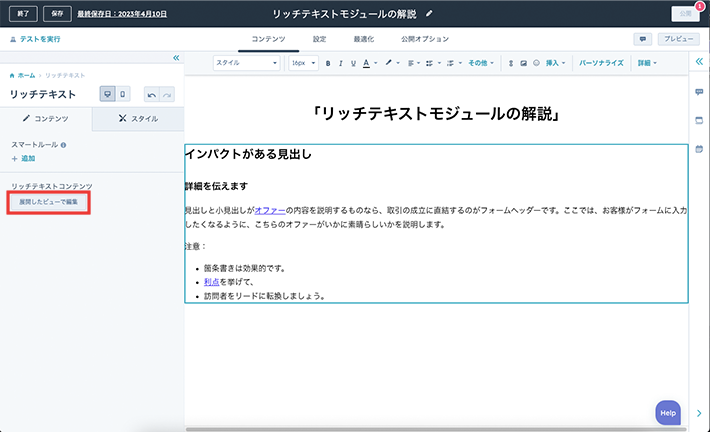Open the 詳細 advanced menu
710x432 pixels.
[647, 63]
